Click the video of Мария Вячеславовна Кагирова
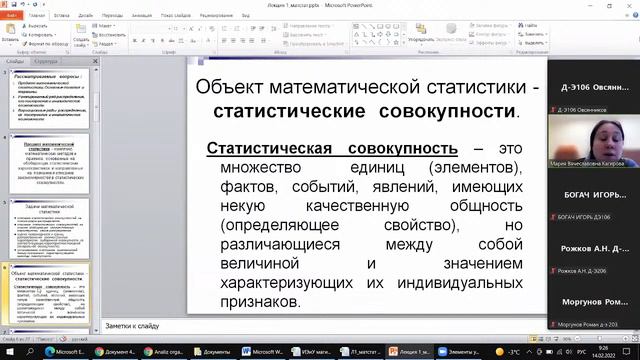This screenshot has height=360, width=640. click(594, 141)
